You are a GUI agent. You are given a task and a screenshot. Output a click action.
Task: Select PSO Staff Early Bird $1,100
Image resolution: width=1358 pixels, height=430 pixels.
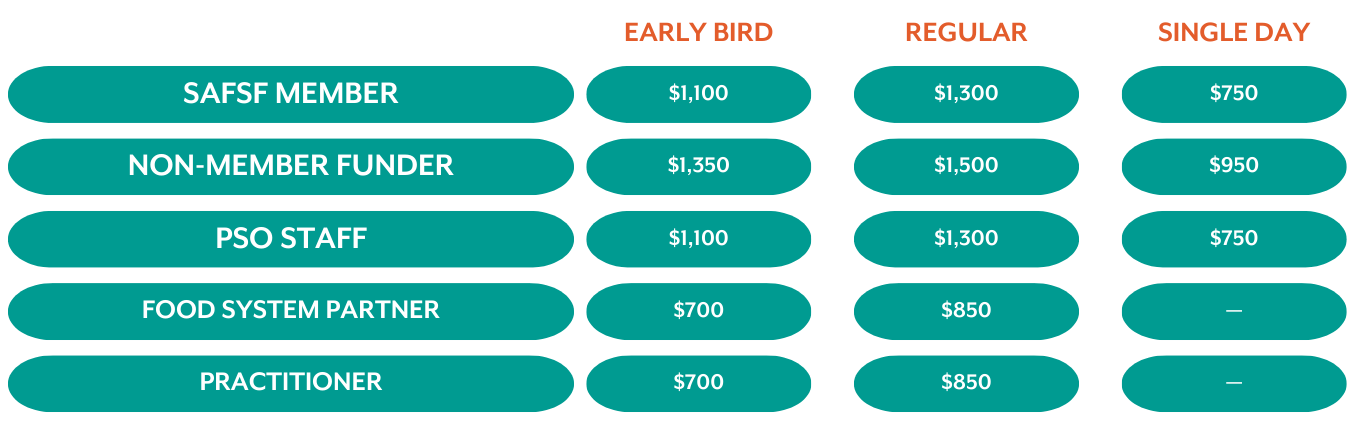pyautogui.click(x=699, y=238)
